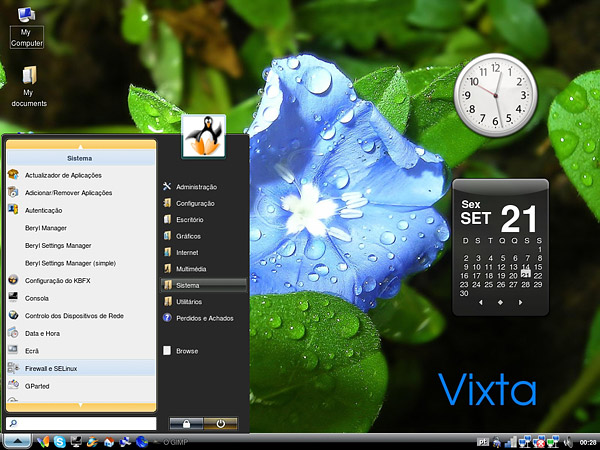Open Escritório category
Image resolution: width=600 pixels, height=450 pixels.
(x=204, y=220)
